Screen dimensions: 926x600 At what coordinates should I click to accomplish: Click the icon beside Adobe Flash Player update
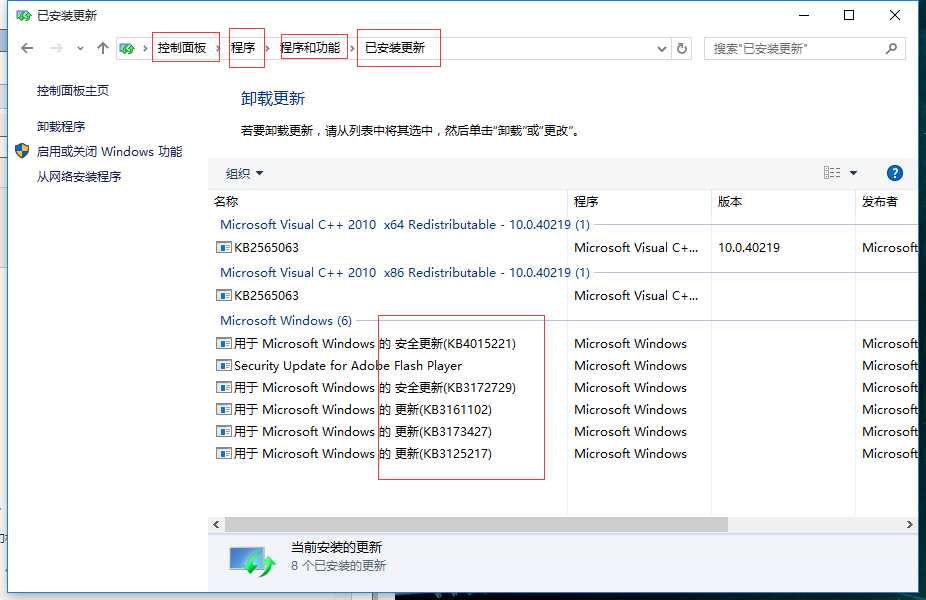(x=223, y=366)
